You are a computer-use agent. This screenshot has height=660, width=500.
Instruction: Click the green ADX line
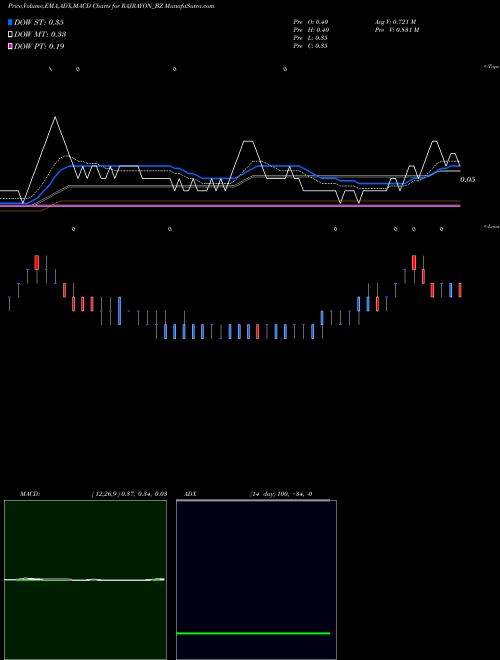(x=253, y=633)
